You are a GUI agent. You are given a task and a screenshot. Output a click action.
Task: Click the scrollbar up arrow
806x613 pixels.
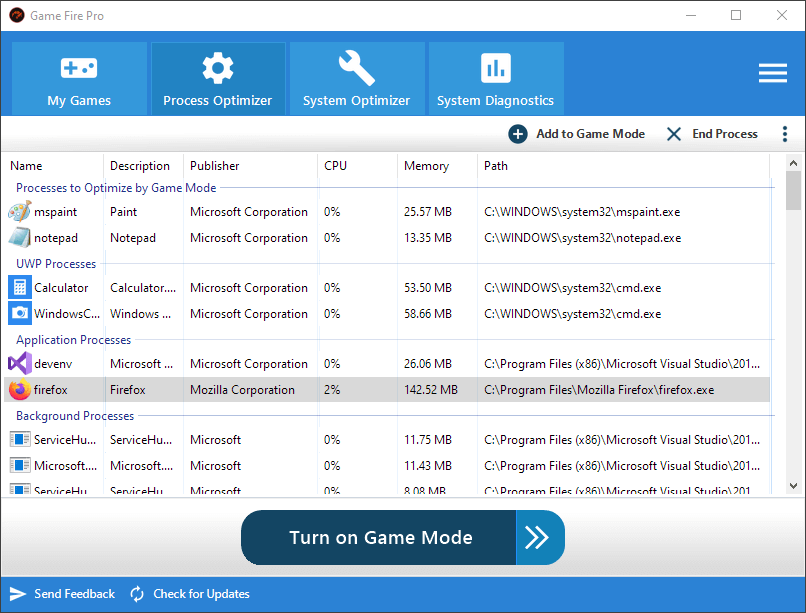(x=793, y=163)
